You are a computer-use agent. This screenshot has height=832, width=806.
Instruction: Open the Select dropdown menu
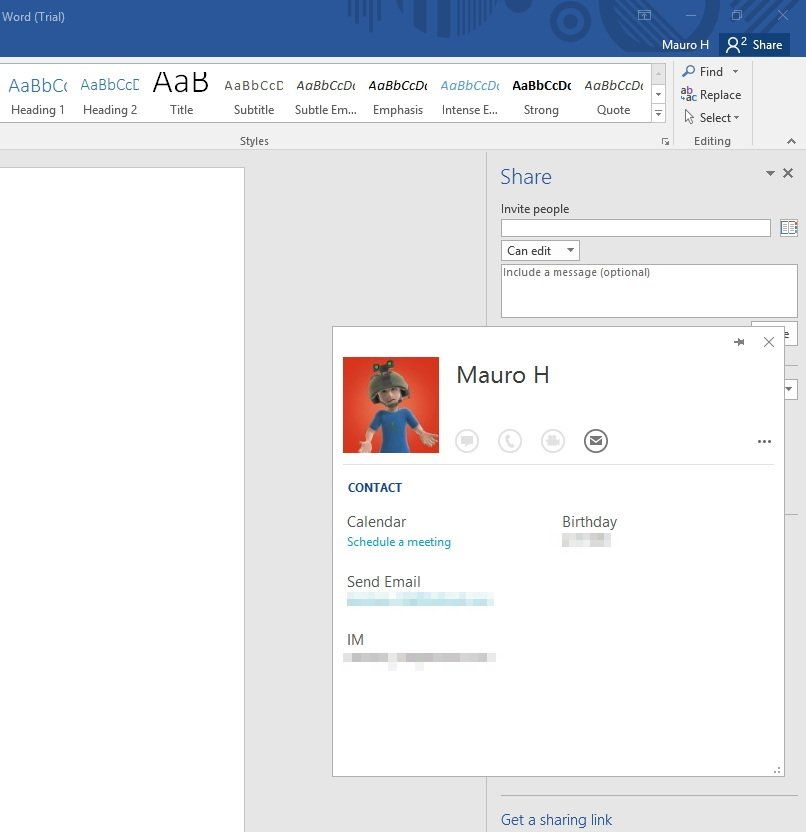[x=711, y=117]
